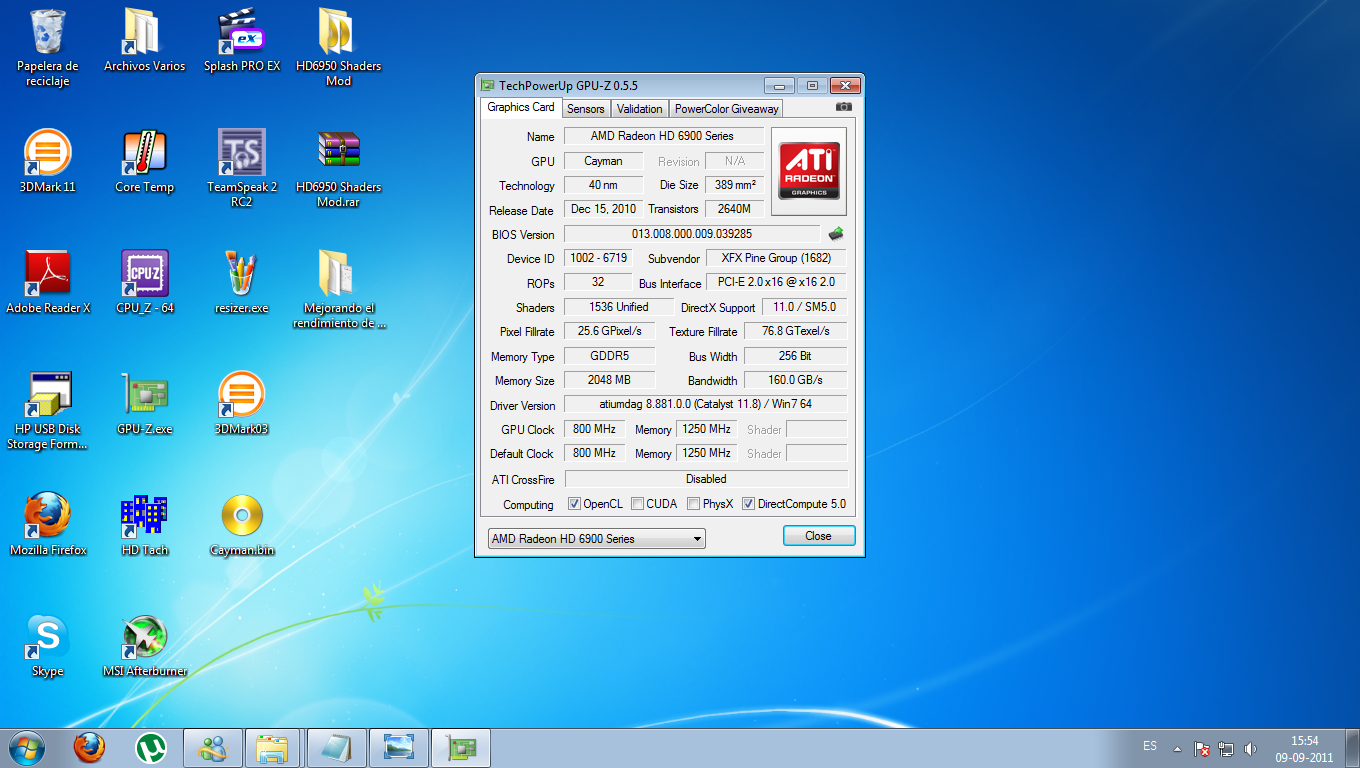This screenshot has width=1360, height=768.
Task: Open the Mejorando el rendimiento folder
Action: [x=338, y=274]
